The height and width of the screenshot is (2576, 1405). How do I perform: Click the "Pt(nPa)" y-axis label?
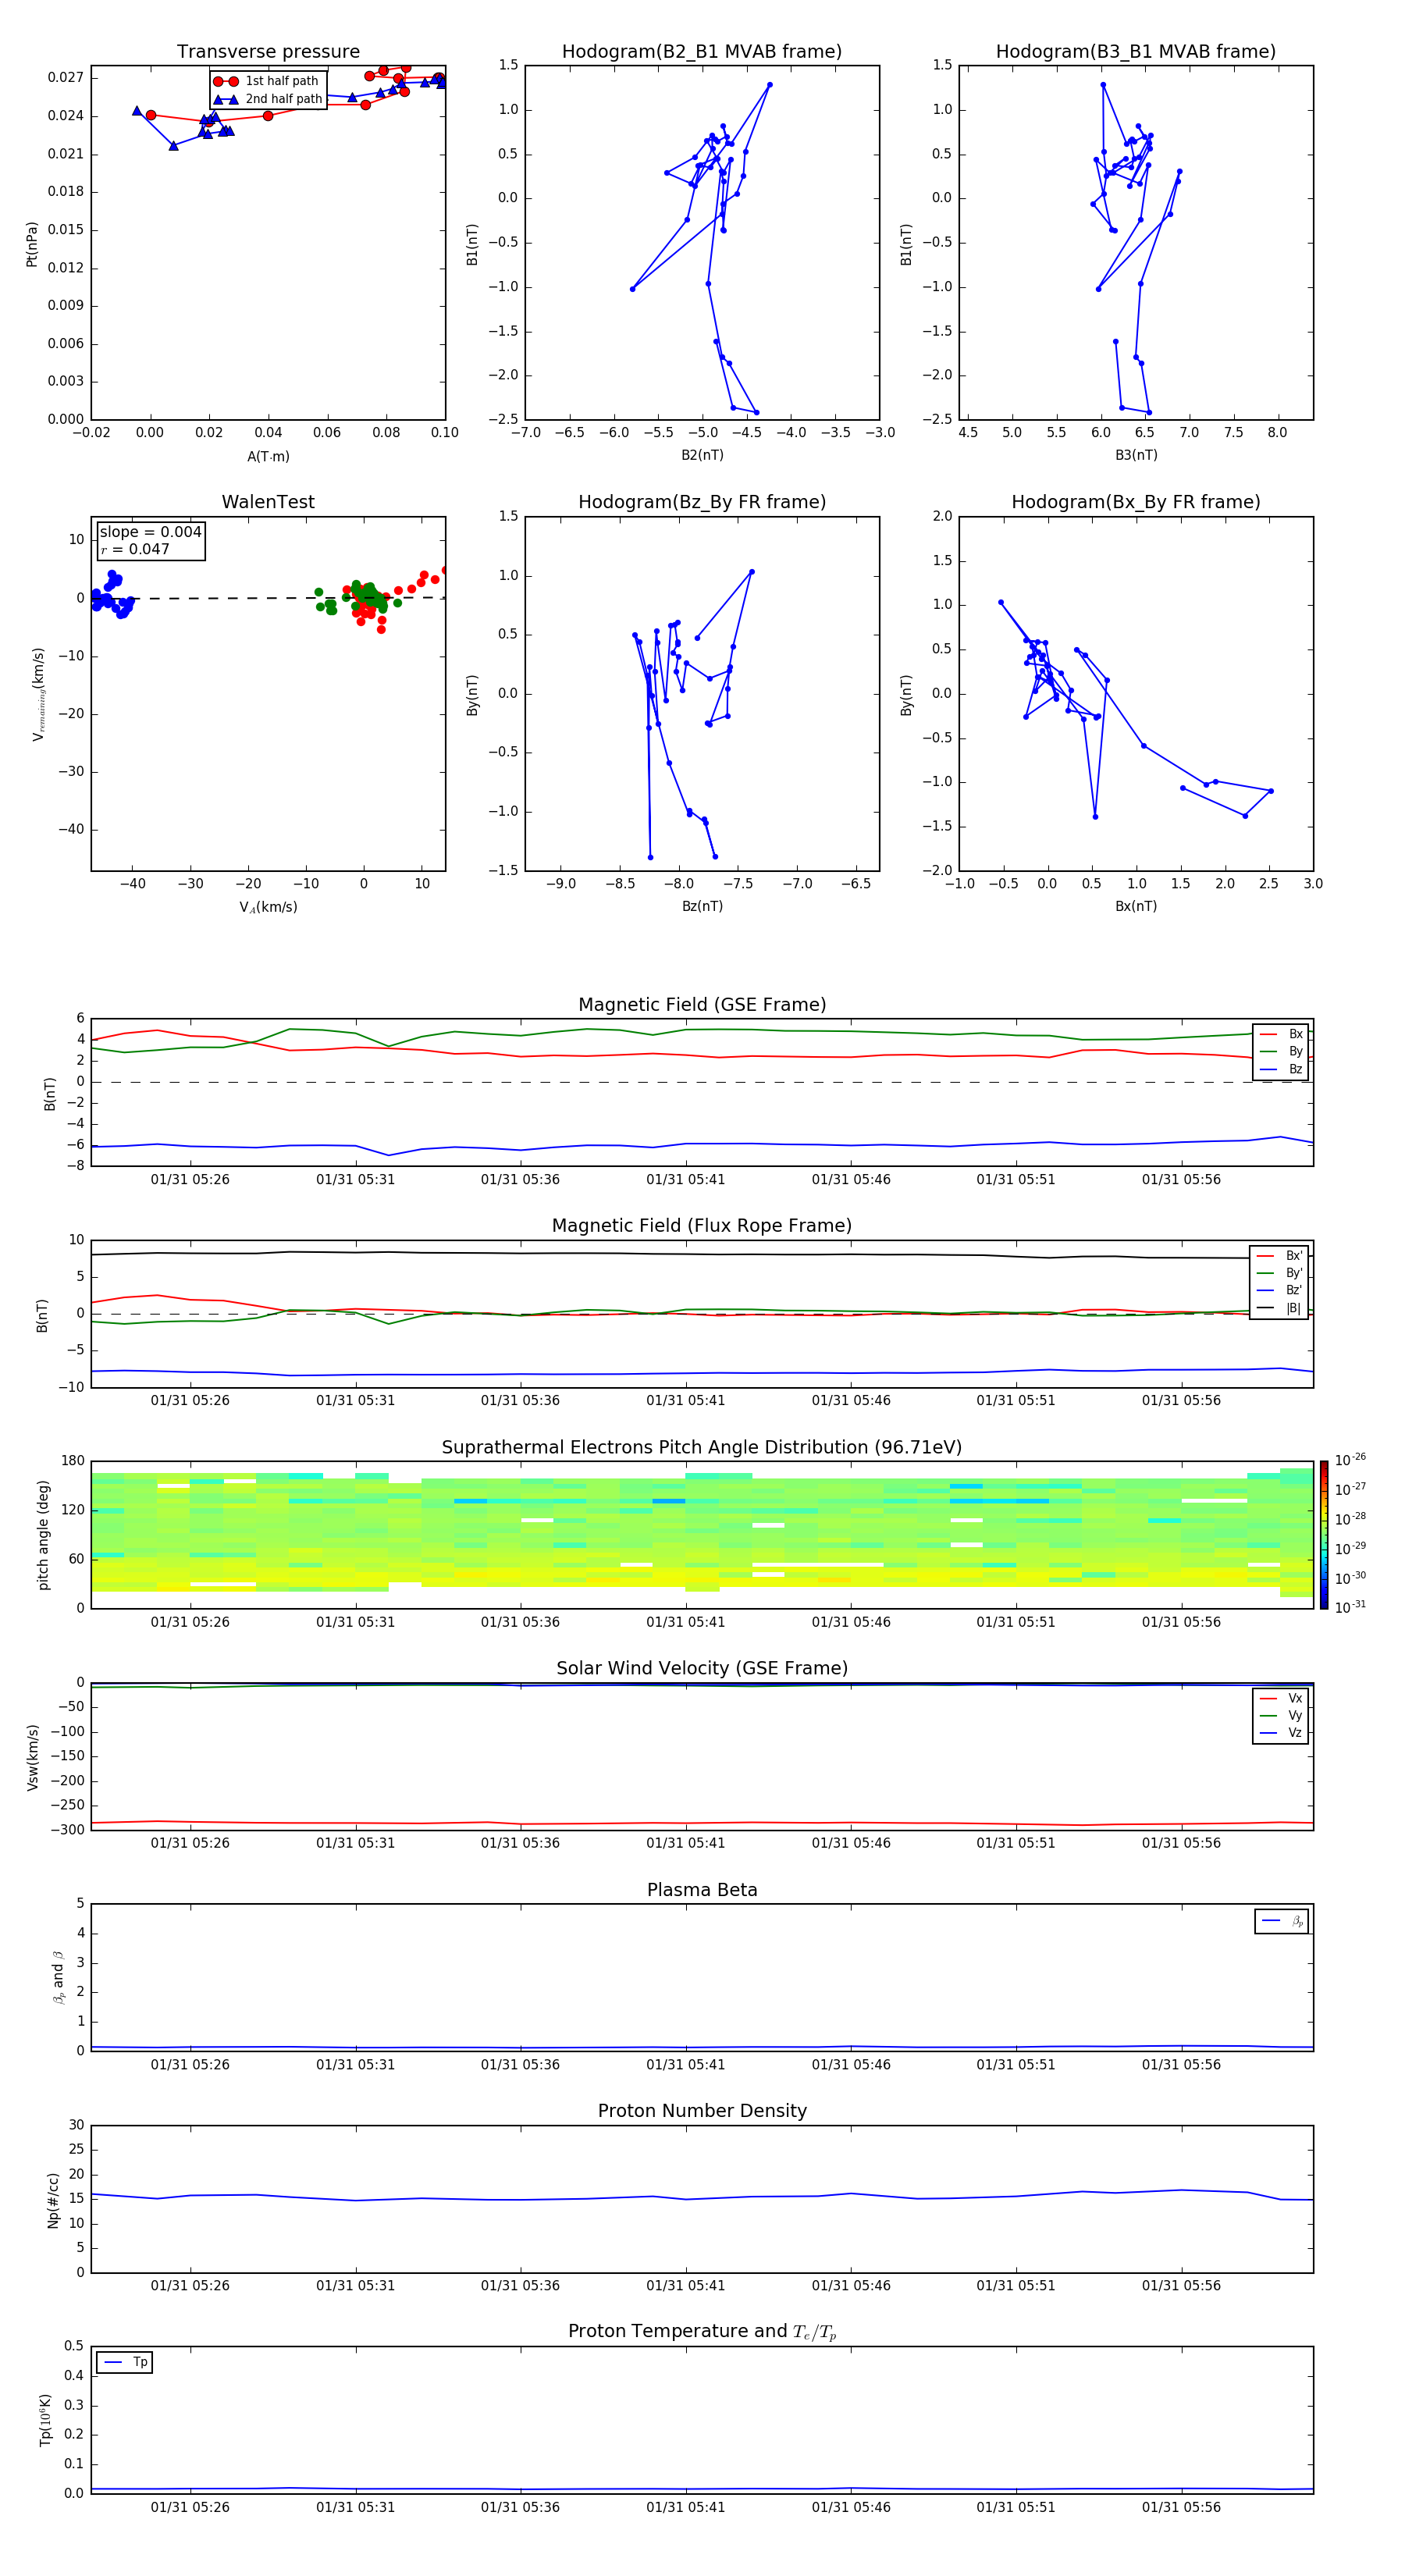pos(32,244)
